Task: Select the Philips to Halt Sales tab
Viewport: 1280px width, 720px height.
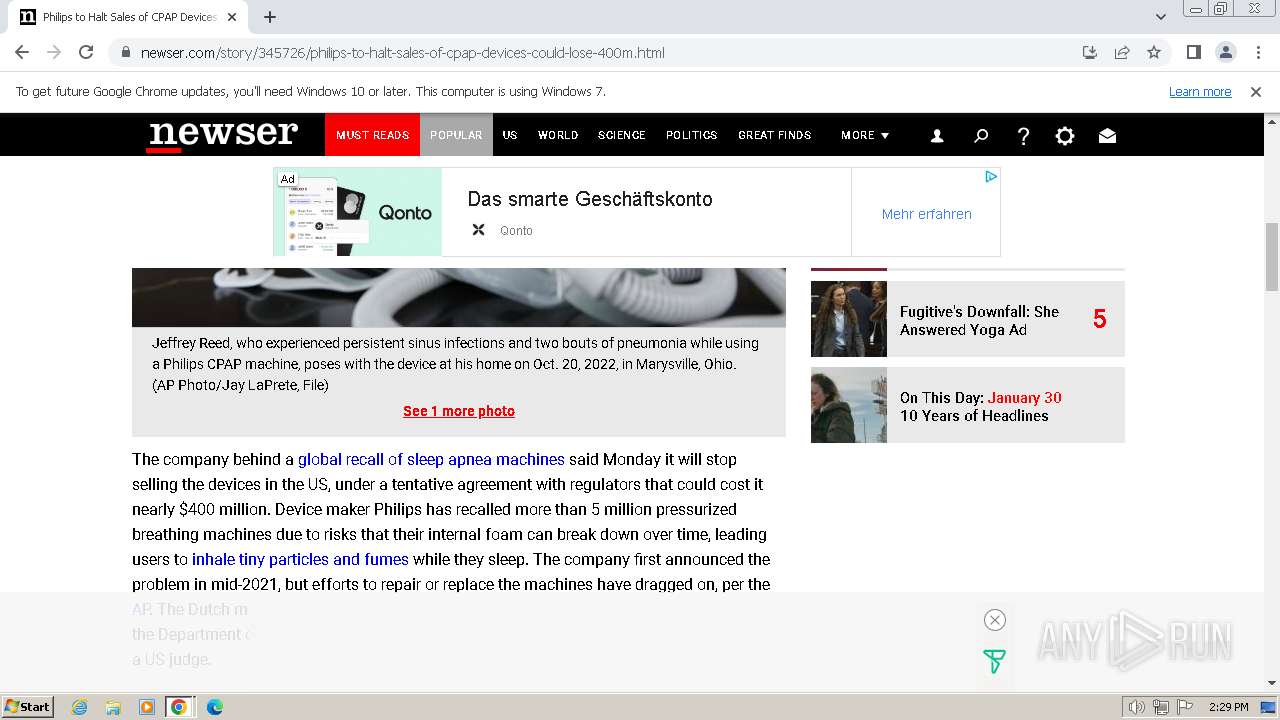Action: [127, 17]
